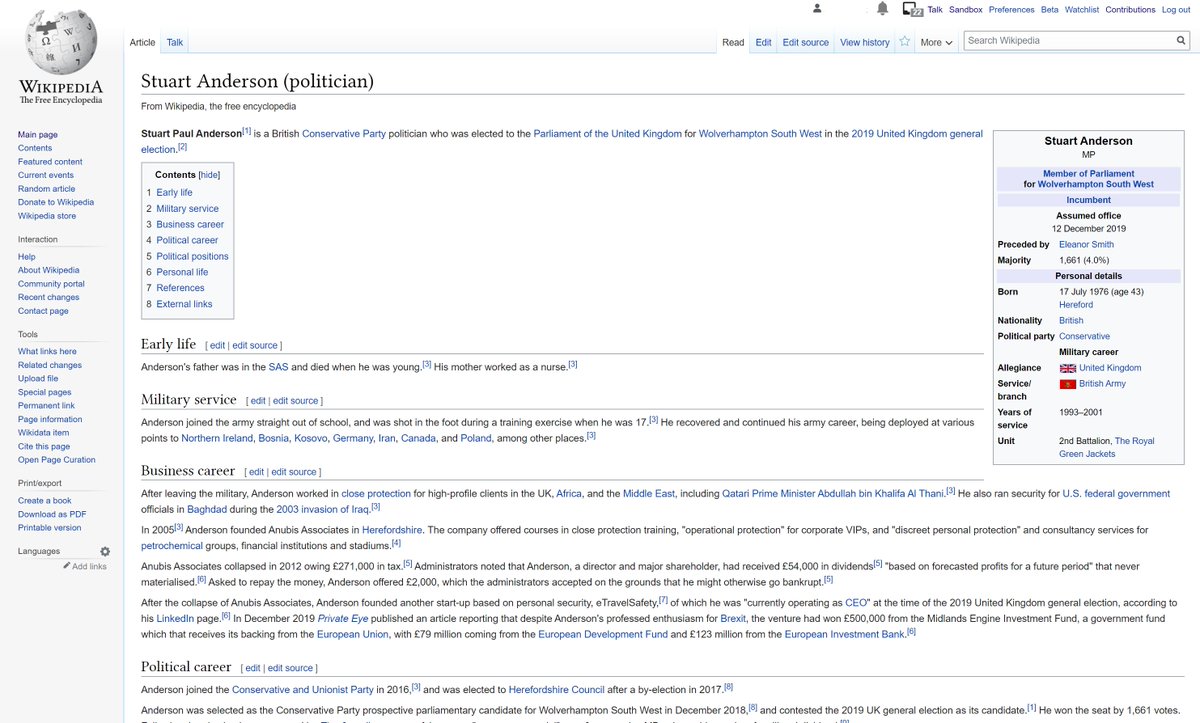
Task: Open user Talk link in top bar
Action: (x=935, y=9)
